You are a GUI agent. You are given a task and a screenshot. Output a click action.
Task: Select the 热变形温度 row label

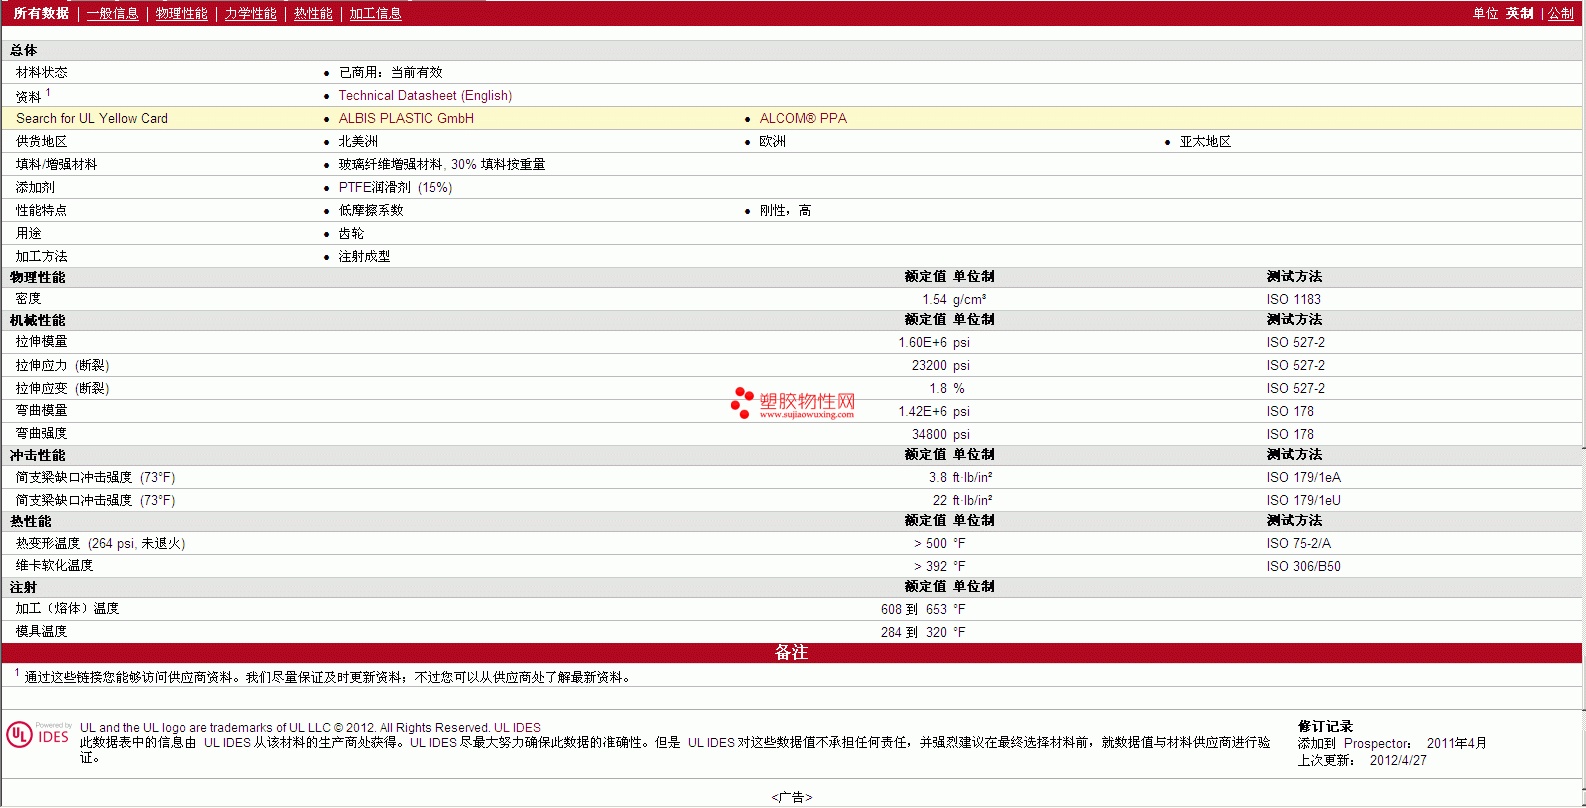(x=100, y=543)
